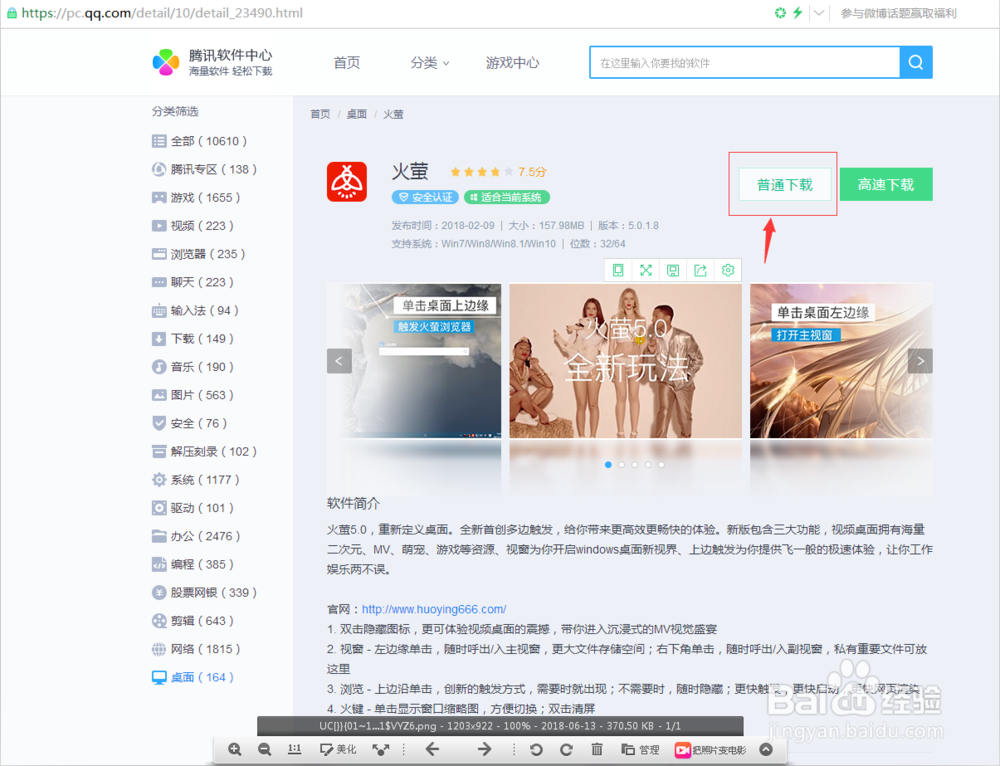The width and height of the screenshot is (1000, 766).
Task: Open the 全新玩法 center screenshot thumbnail
Action: pyautogui.click(x=626, y=361)
